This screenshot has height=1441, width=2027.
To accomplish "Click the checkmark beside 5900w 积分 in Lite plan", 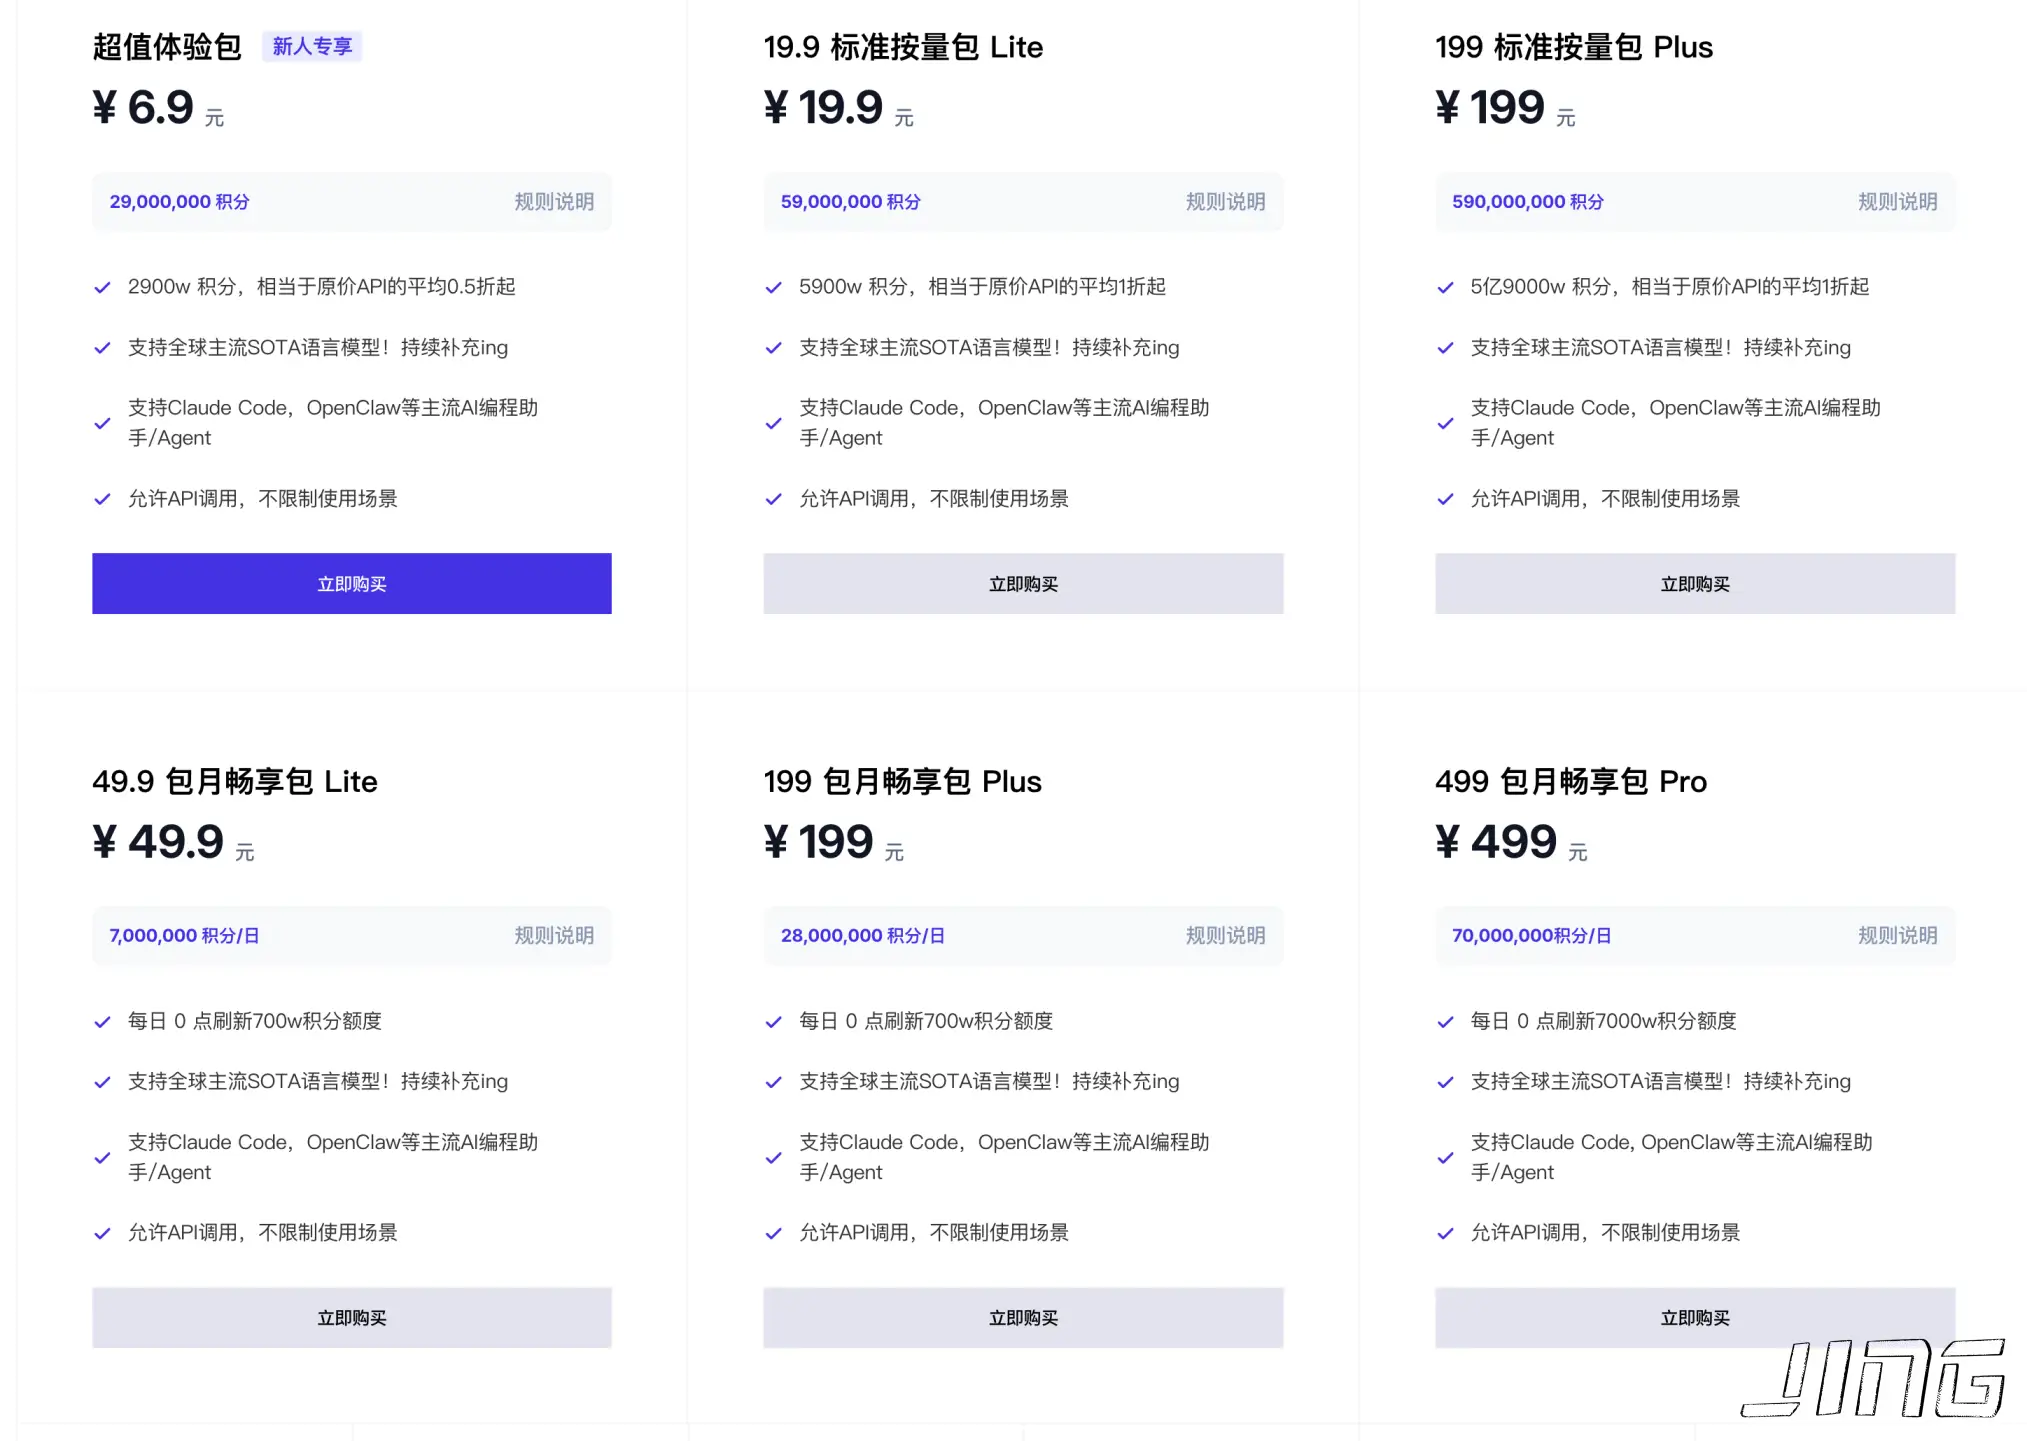I will (x=774, y=287).
